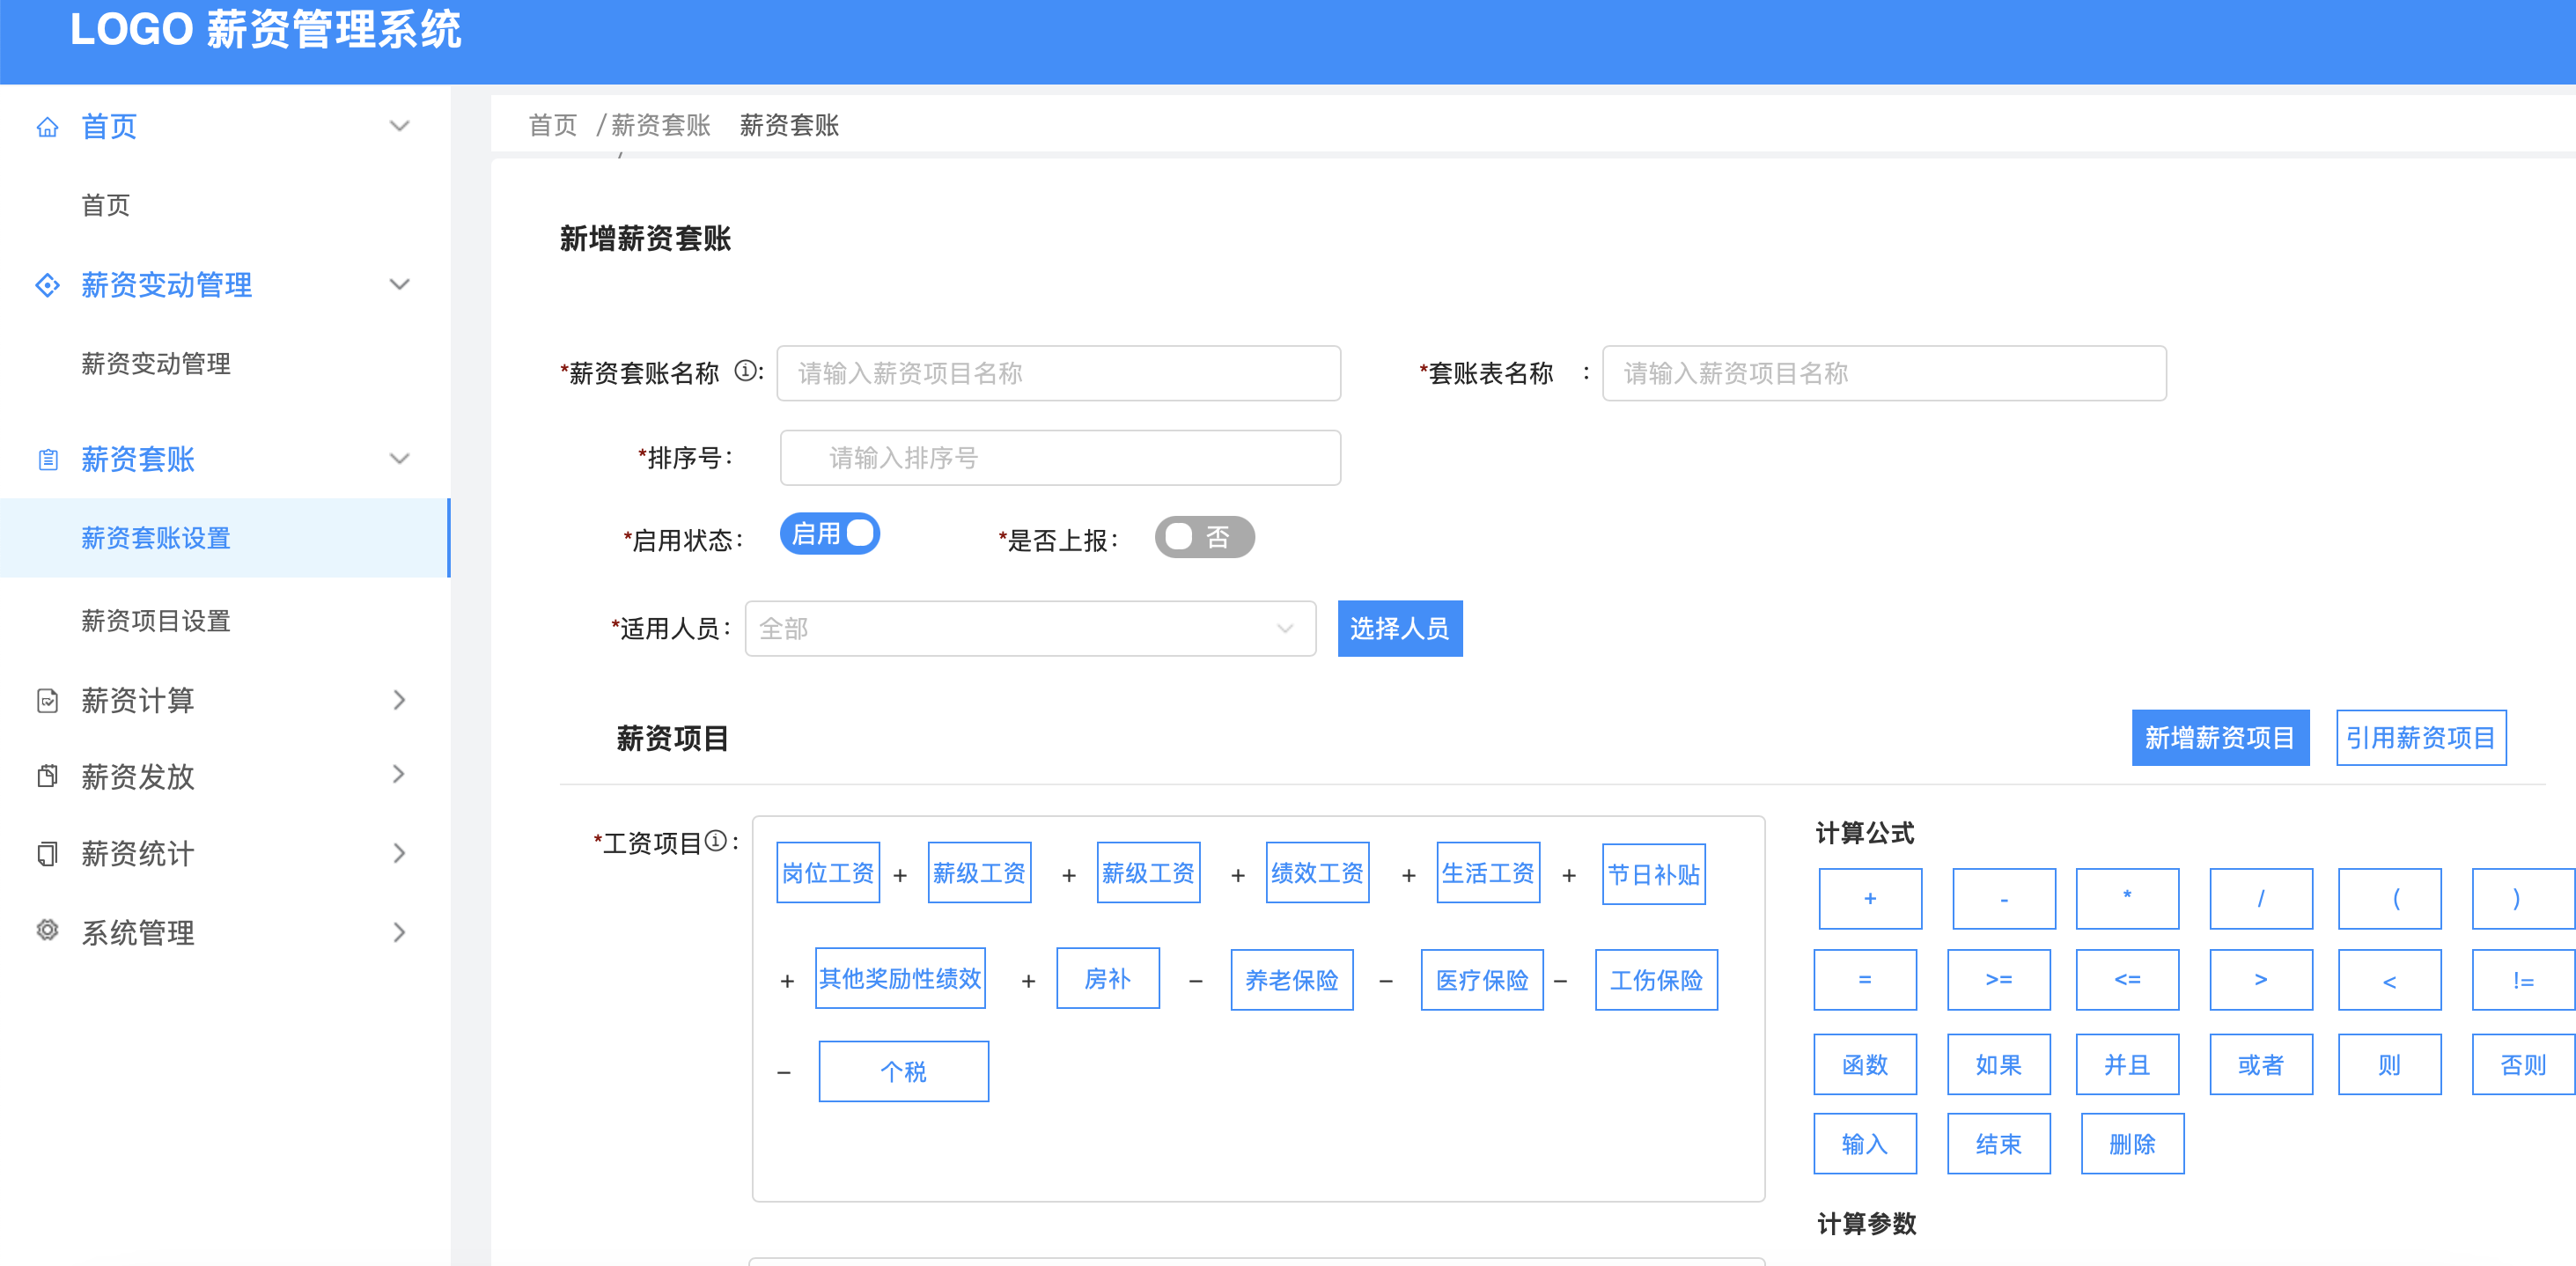2576x1266 pixels.
Task: Click the 结束 formula button
Action: 1999,1143
